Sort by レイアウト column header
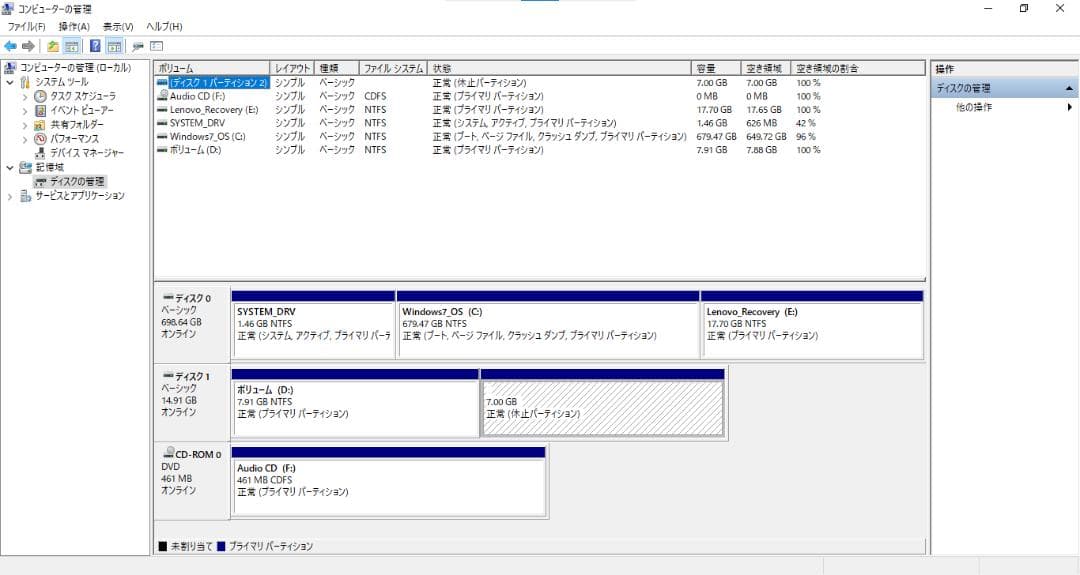This screenshot has width=1080, height=575. (x=293, y=68)
